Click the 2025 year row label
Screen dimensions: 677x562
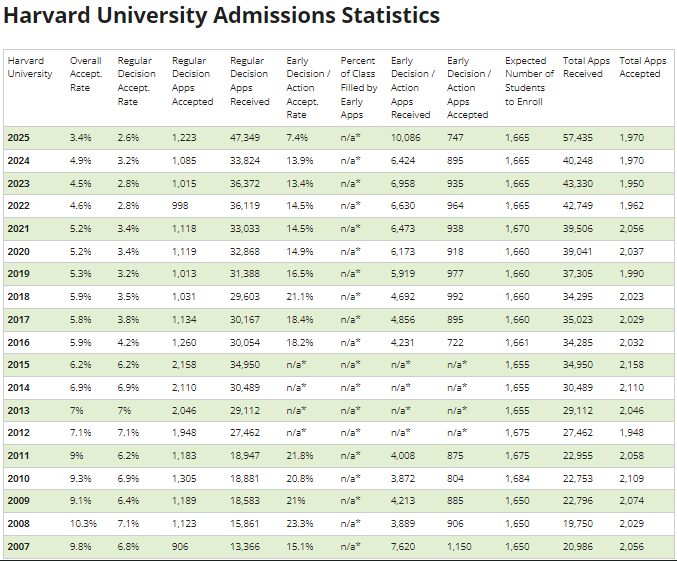19,137
